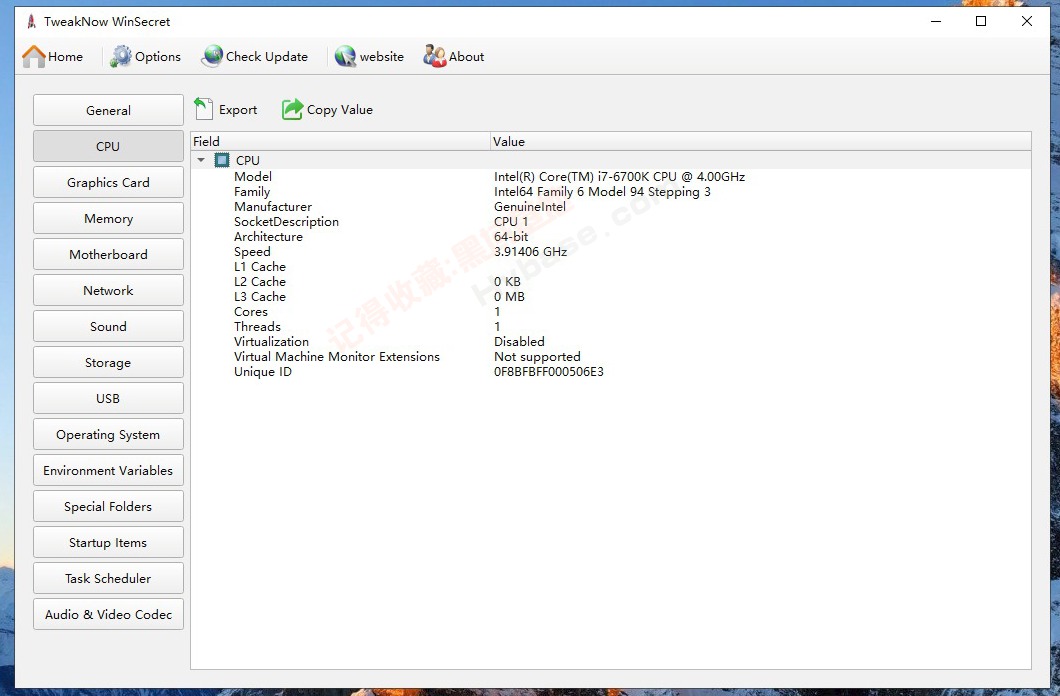The height and width of the screenshot is (696, 1060).
Task: Open the General section
Action: [108, 110]
